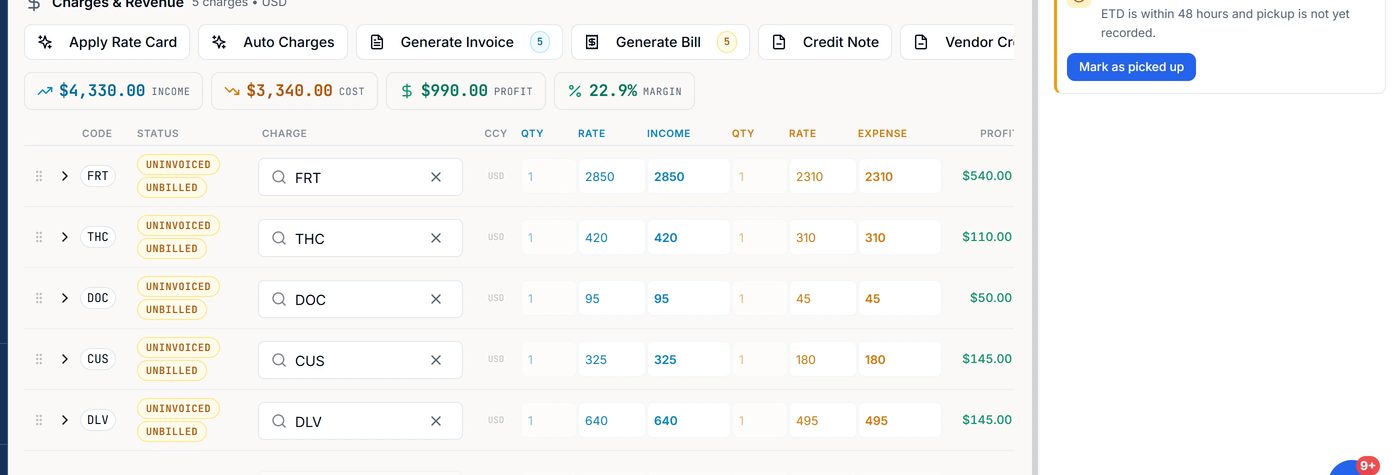Click the receipt icon on Generate Bill
This screenshot has width=1400, height=475.
click(592, 42)
